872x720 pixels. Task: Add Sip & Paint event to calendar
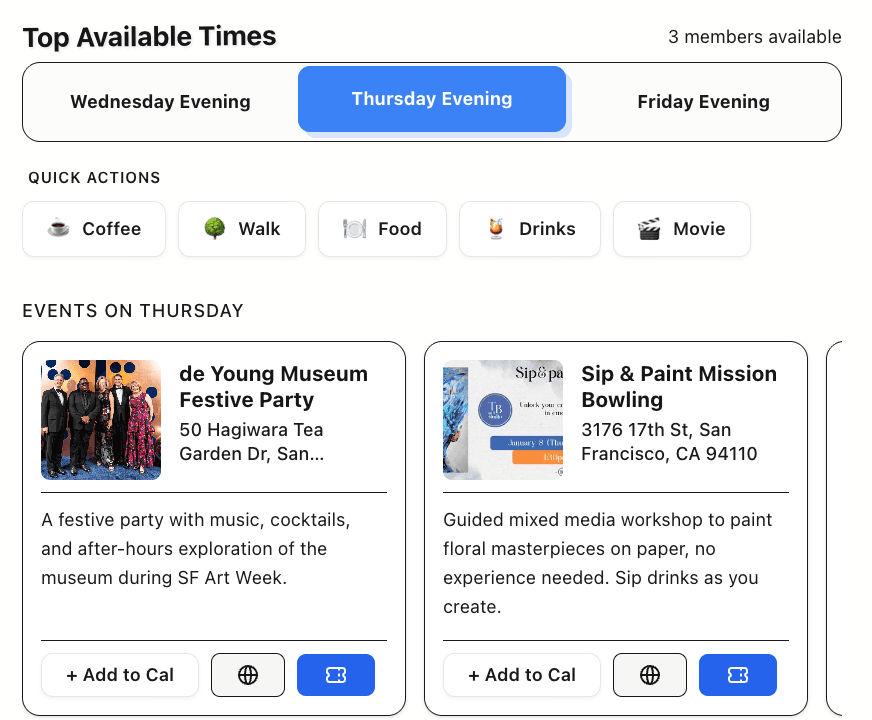point(522,675)
